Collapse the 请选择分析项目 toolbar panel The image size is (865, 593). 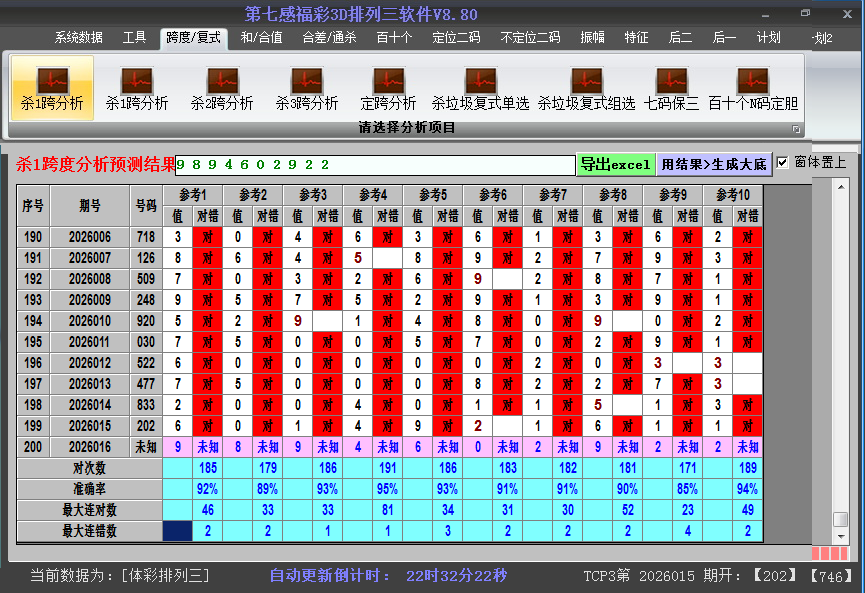click(797, 127)
